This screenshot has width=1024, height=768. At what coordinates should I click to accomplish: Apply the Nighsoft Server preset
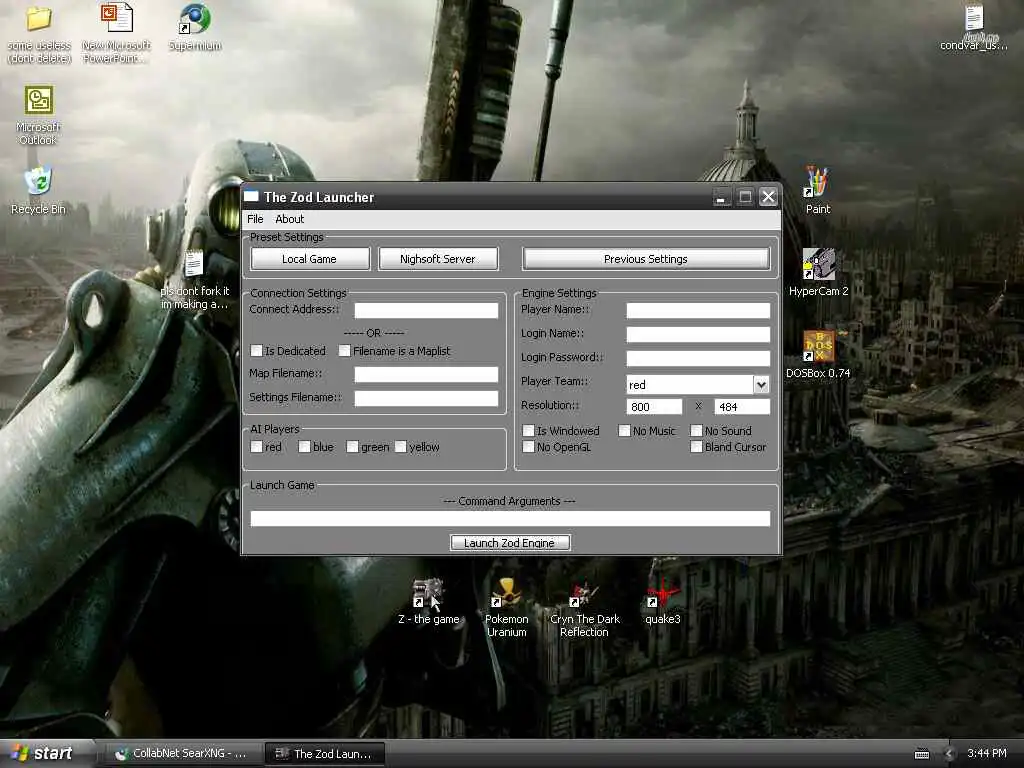pyautogui.click(x=438, y=259)
